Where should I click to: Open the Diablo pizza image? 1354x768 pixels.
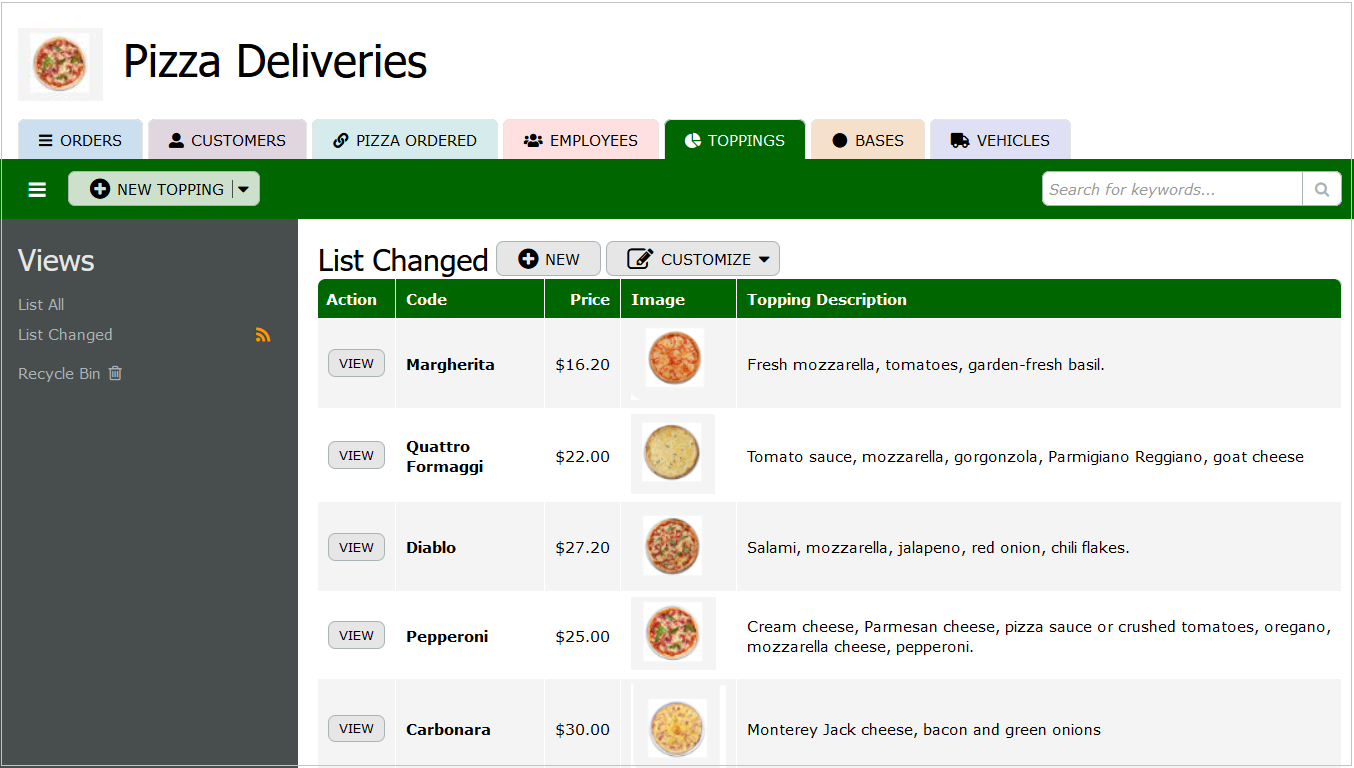tap(672, 546)
